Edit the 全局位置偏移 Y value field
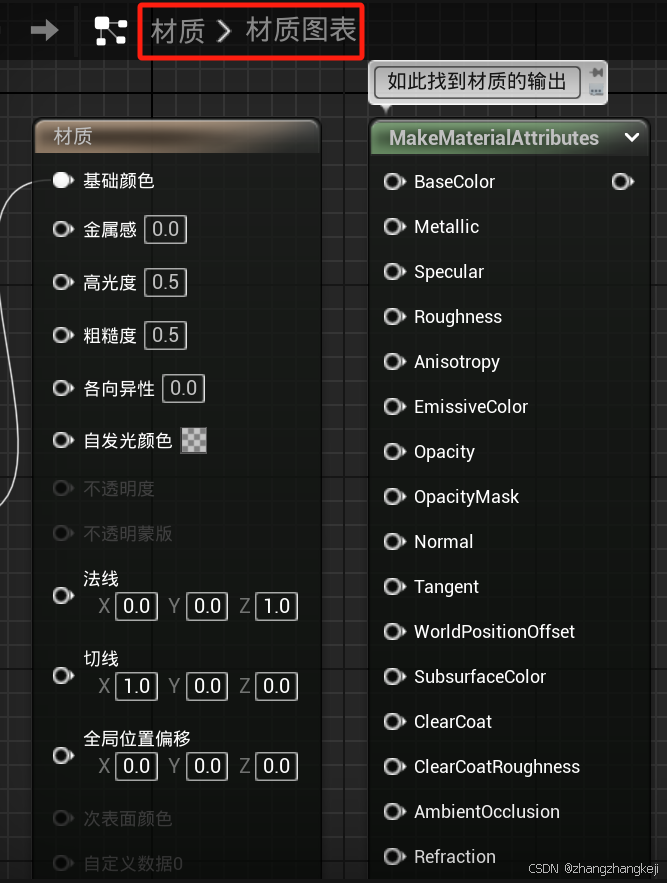Screen dimensions: 667x883 [207, 766]
